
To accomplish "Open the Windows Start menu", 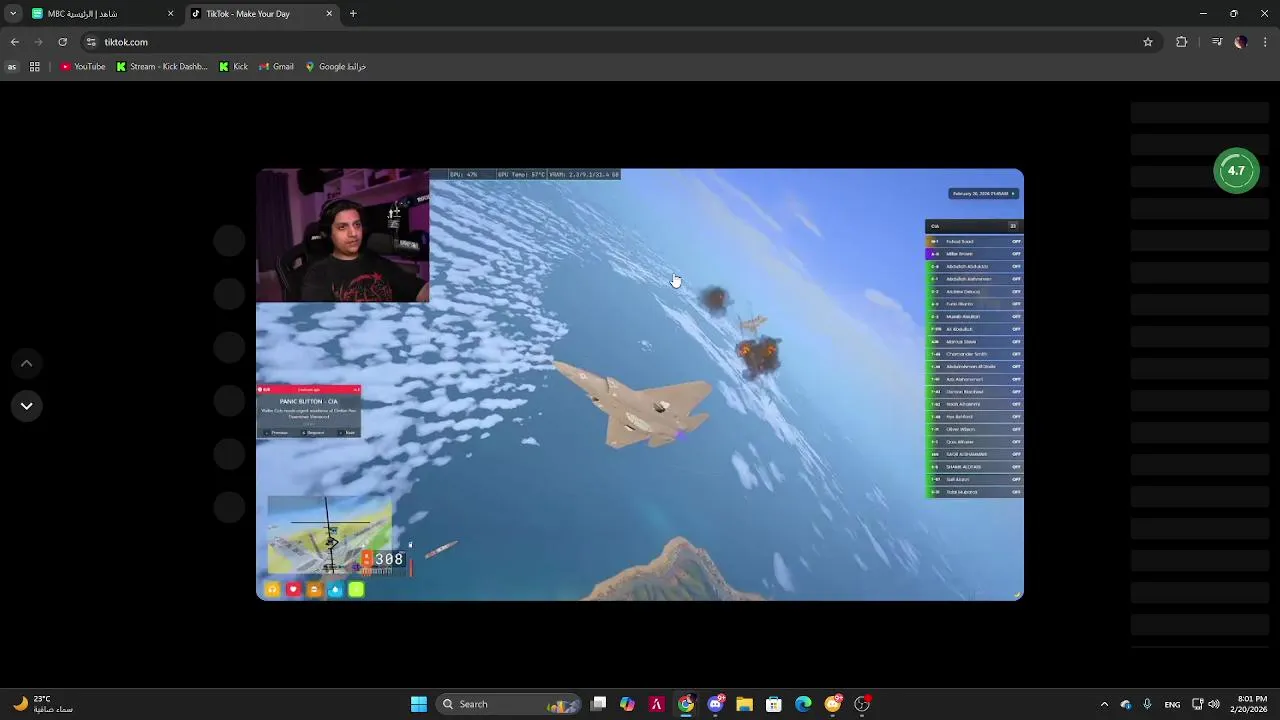I will pyautogui.click(x=419, y=704).
